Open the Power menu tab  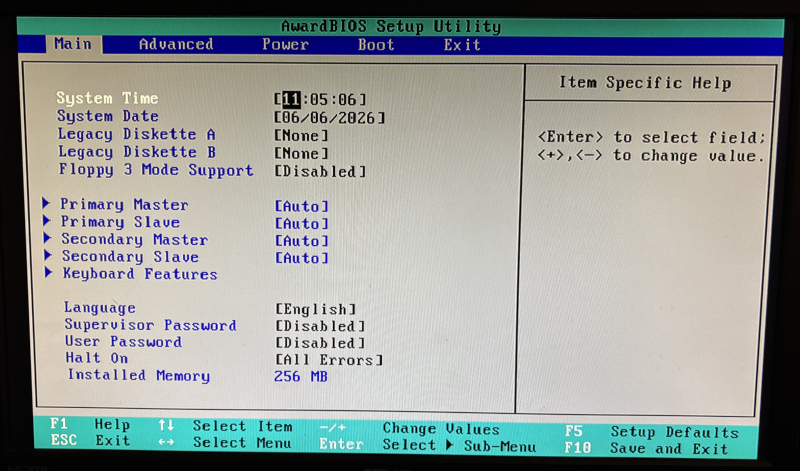coord(285,44)
